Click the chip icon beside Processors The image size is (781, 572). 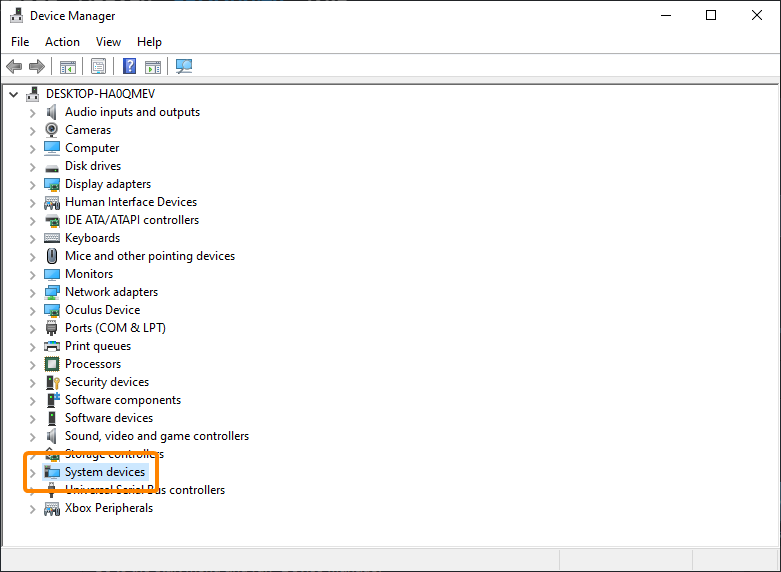[x=52, y=364]
